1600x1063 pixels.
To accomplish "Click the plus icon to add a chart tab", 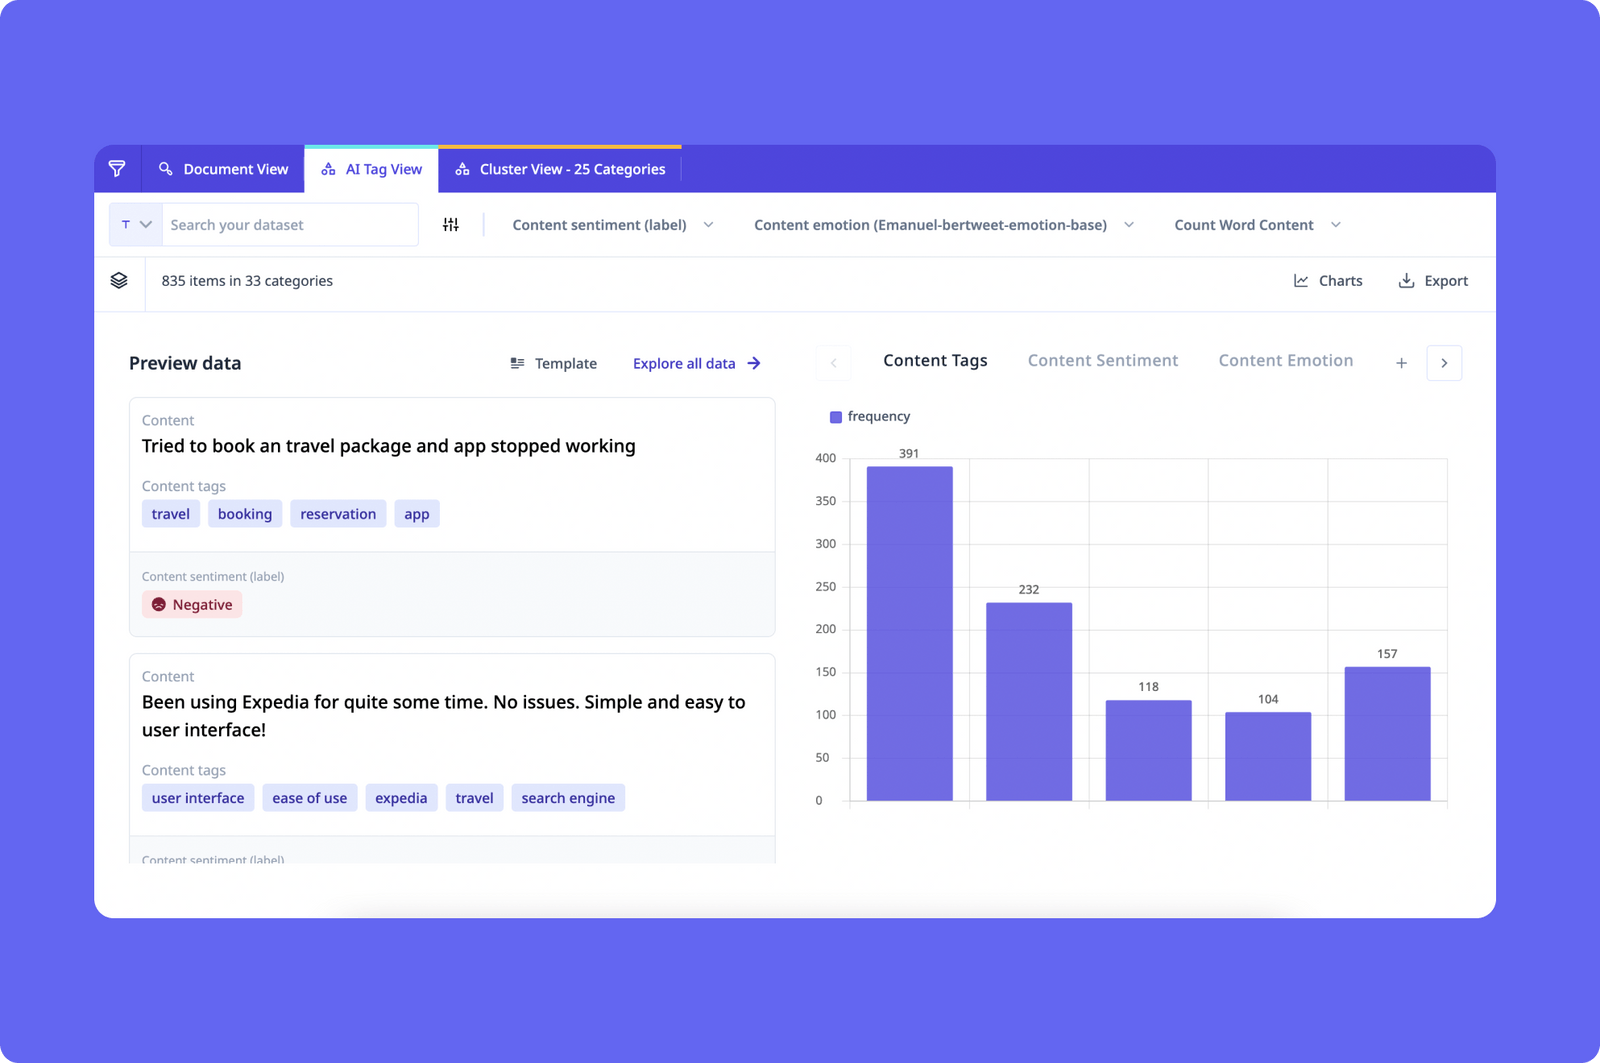I will coord(1401,363).
